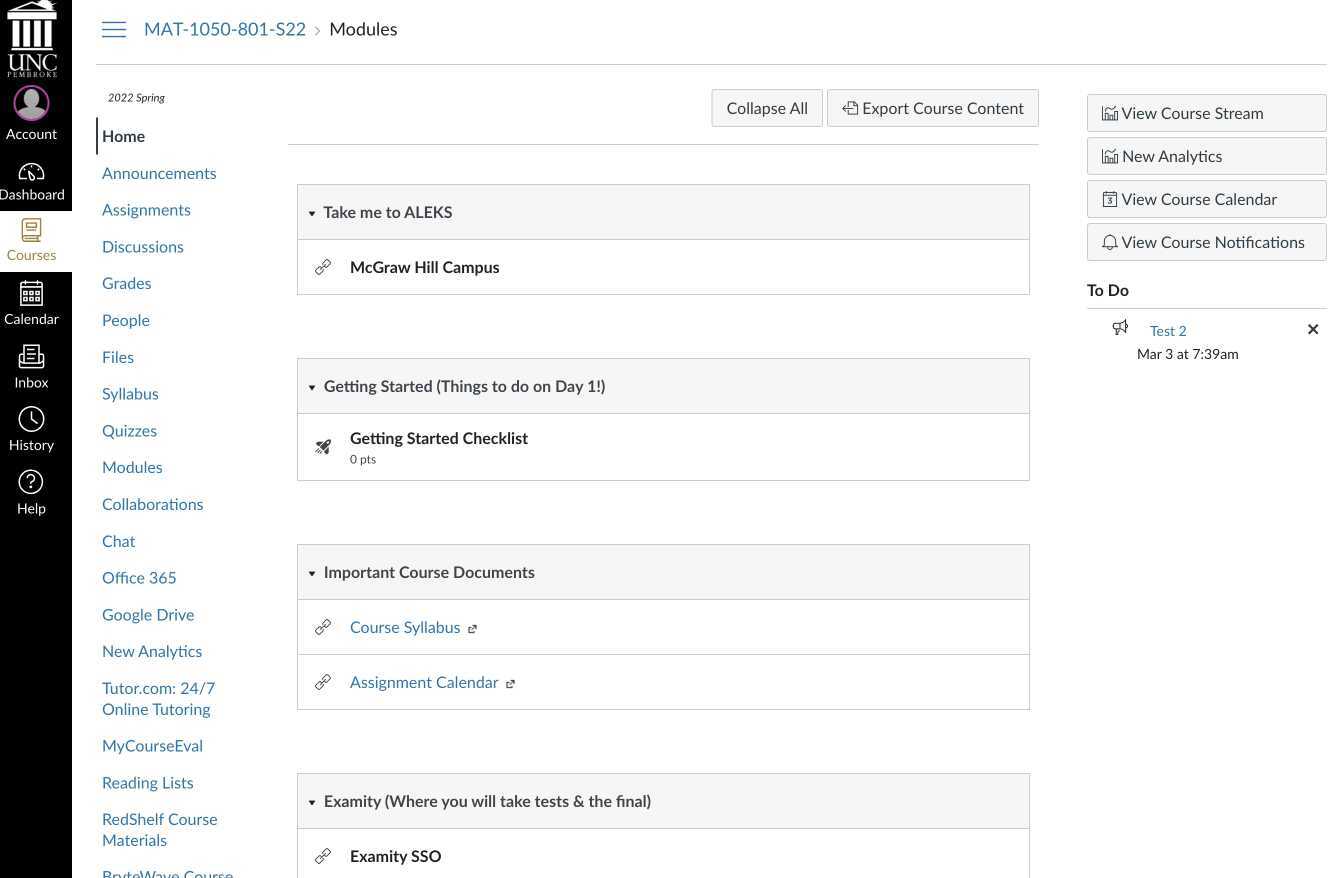Click the rocket icon beside Getting Started Checklist
1344x878 pixels.
click(x=322, y=446)
